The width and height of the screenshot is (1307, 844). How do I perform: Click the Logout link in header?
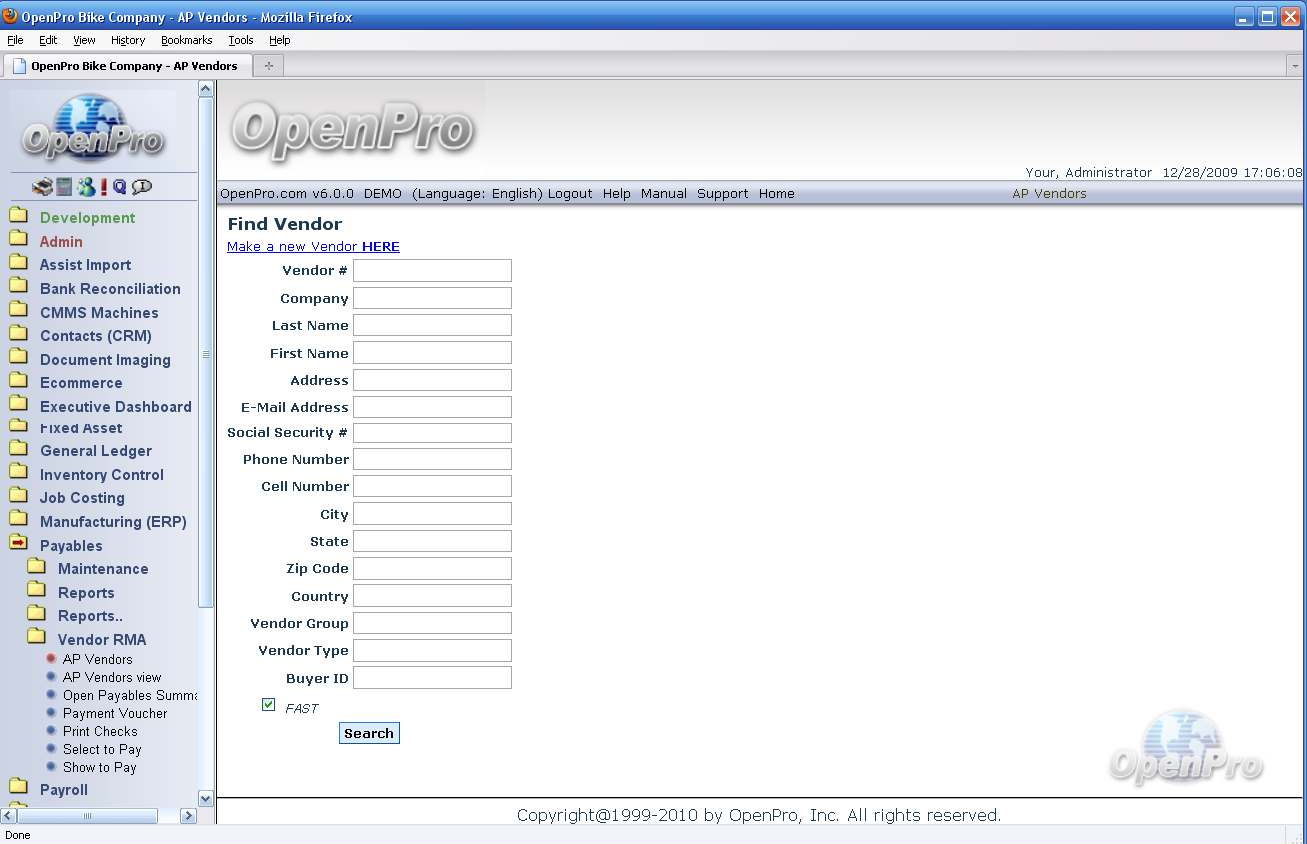point(570,194)
